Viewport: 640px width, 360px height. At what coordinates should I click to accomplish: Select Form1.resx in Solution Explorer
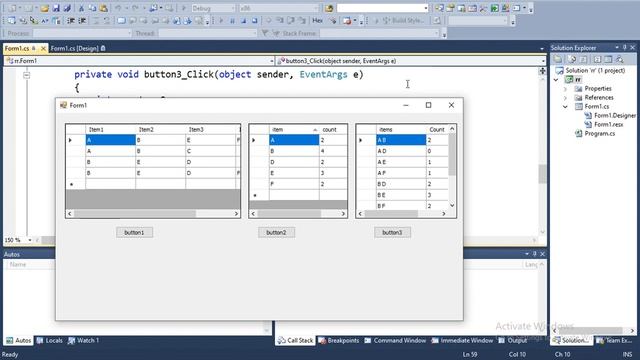click(608, 124)
